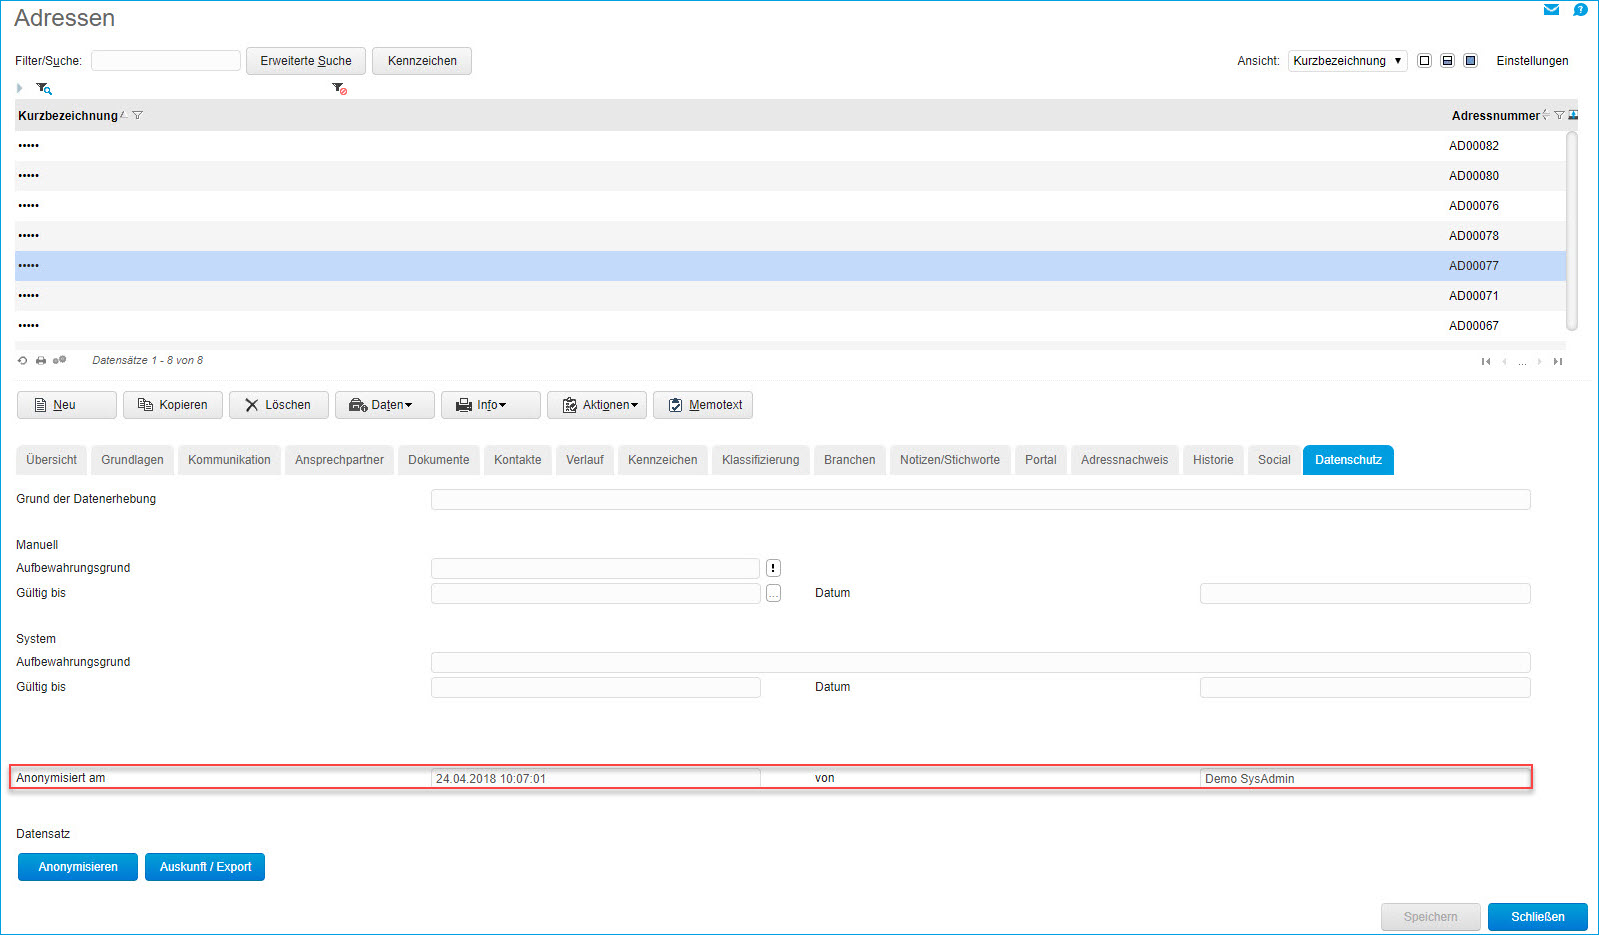Open the envelope messages icon

click(1551, 10)
